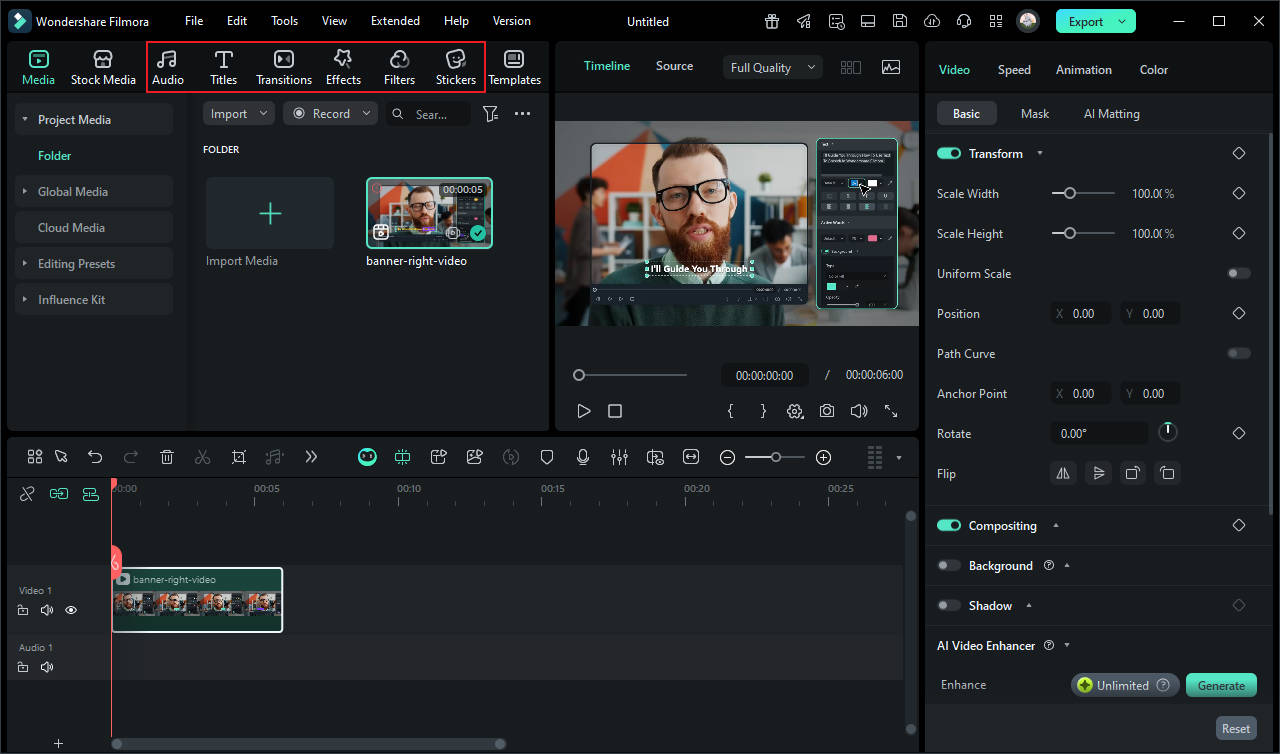Hide Video 1 track with eye icon
This screenshot has width=1280, height=754.
[71, 610]
